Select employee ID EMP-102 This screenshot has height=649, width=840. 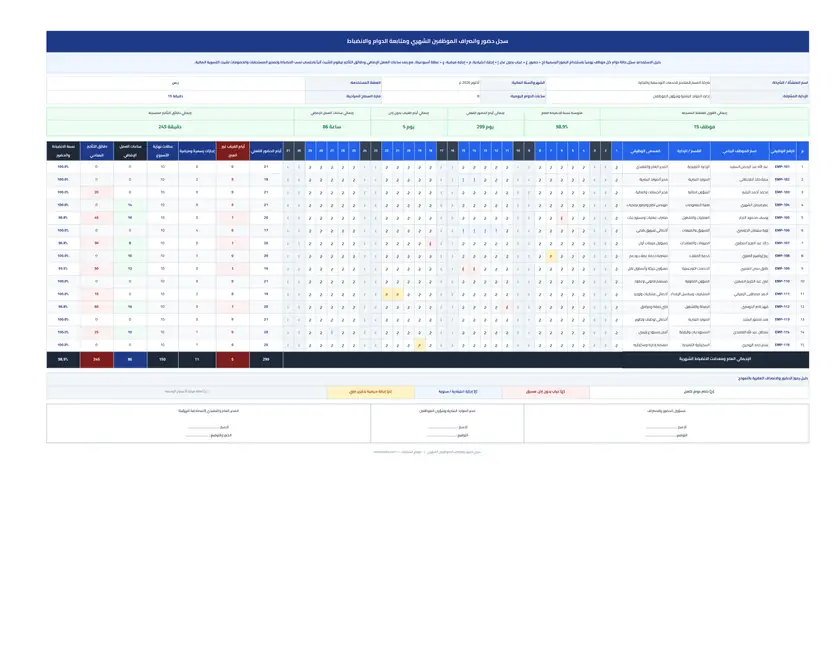tap(782, 180)
